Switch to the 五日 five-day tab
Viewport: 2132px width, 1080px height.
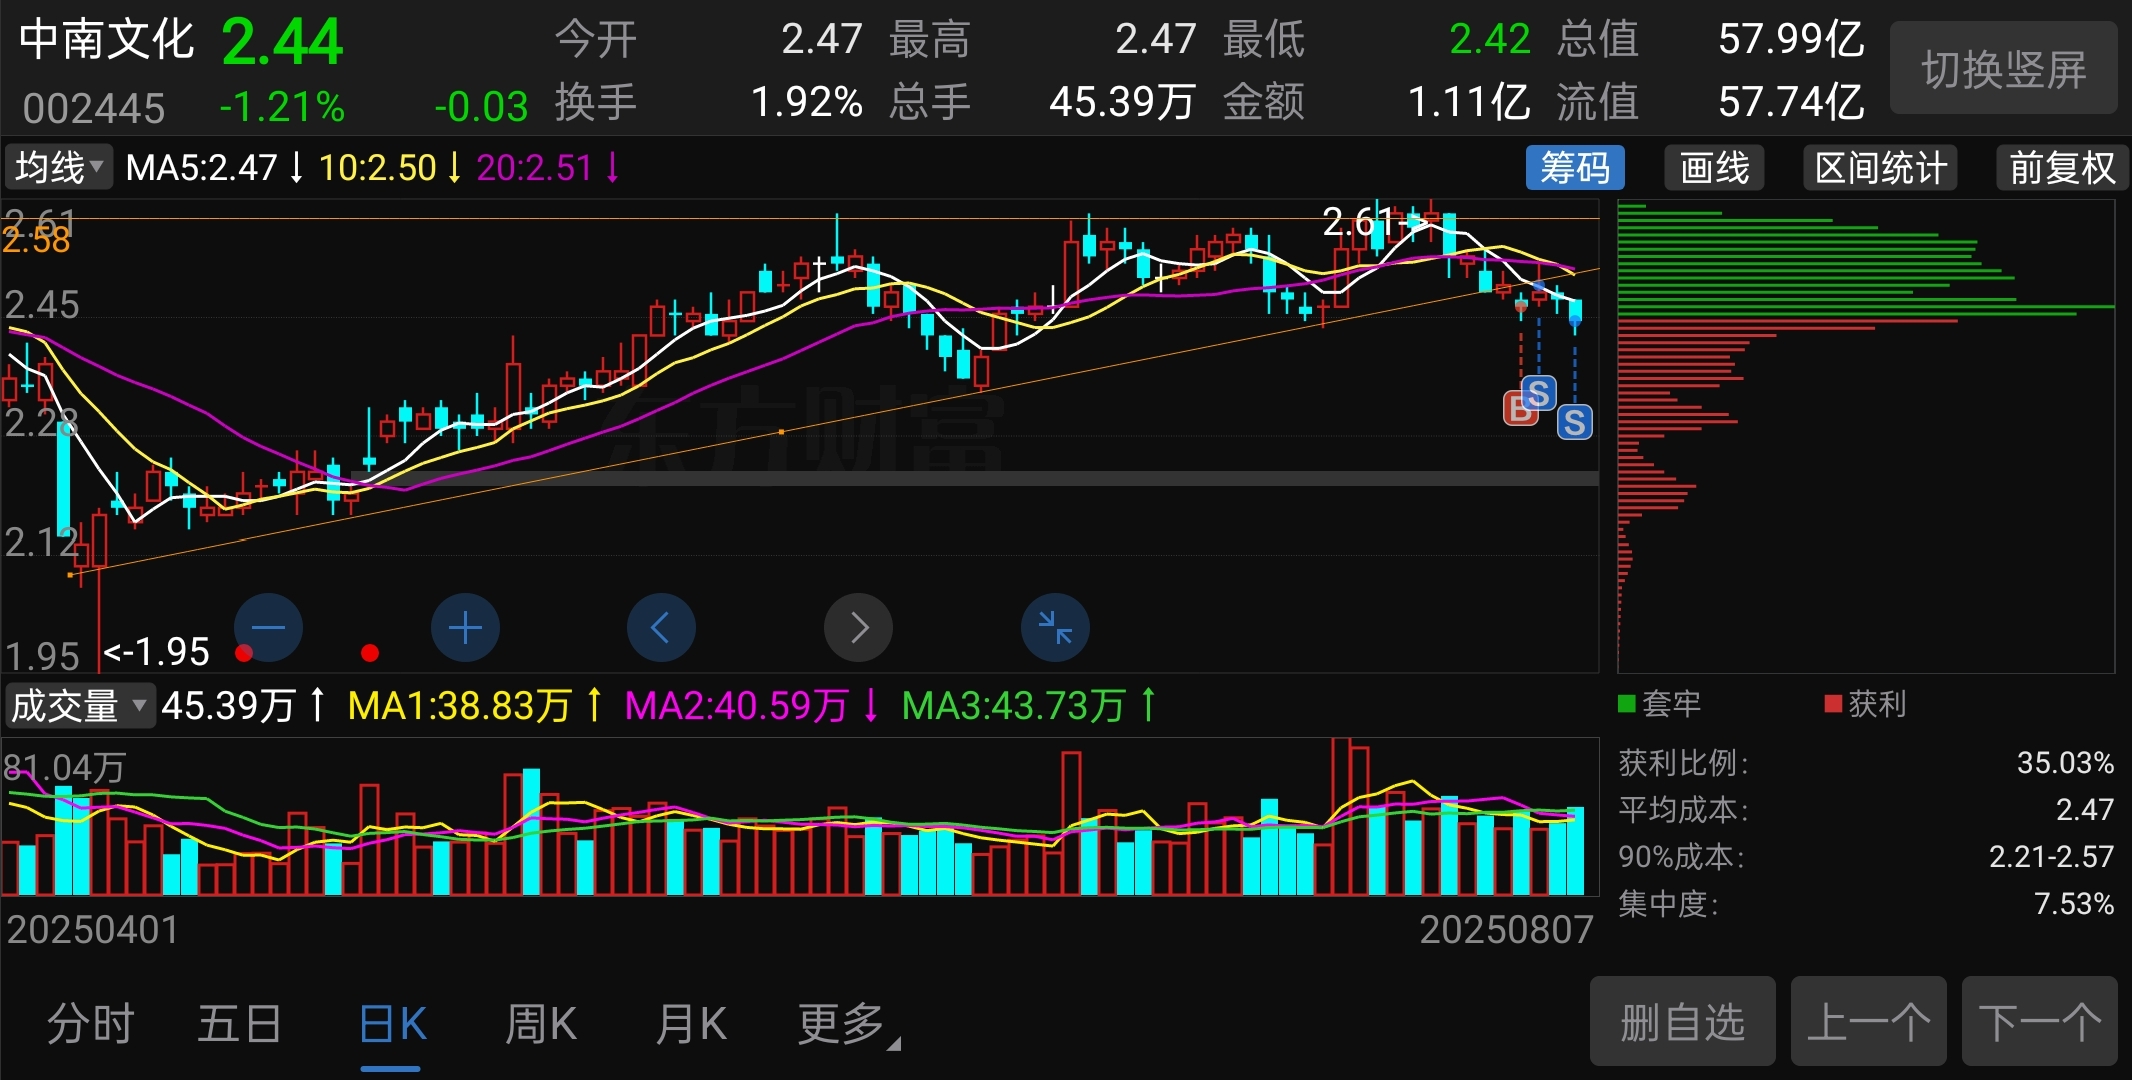pos(239,1024)
